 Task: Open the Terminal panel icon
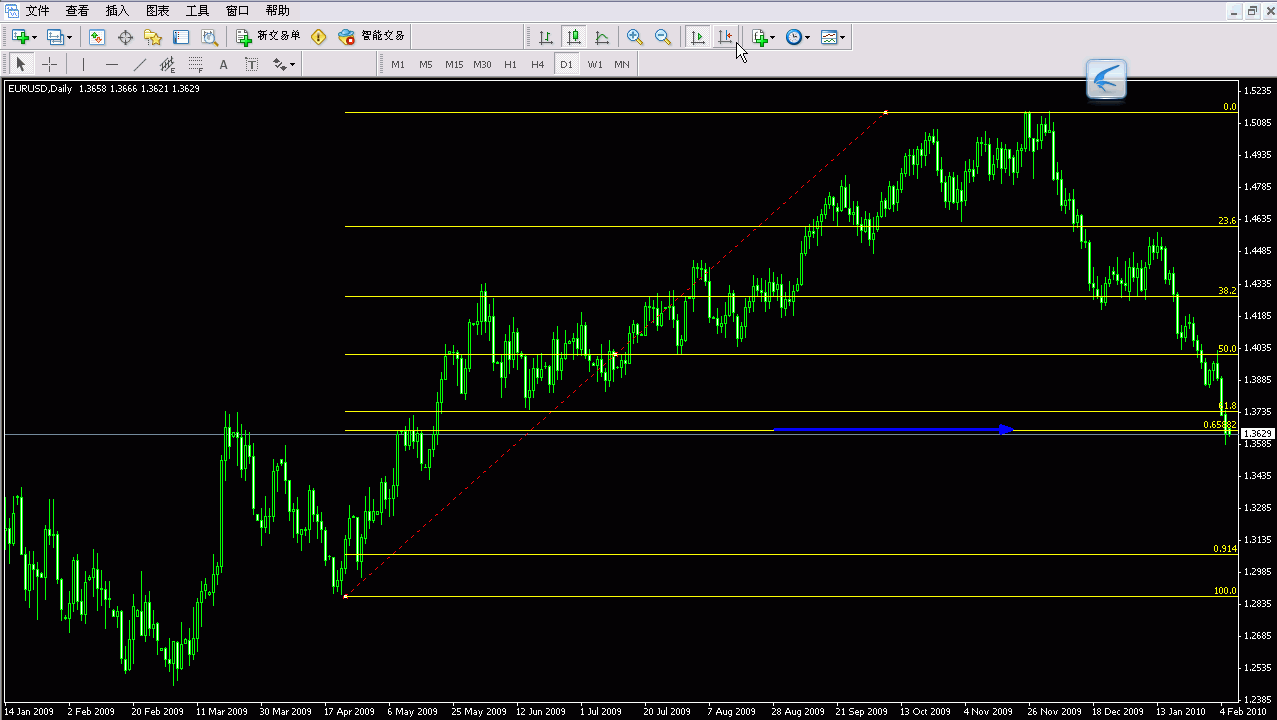181,37
